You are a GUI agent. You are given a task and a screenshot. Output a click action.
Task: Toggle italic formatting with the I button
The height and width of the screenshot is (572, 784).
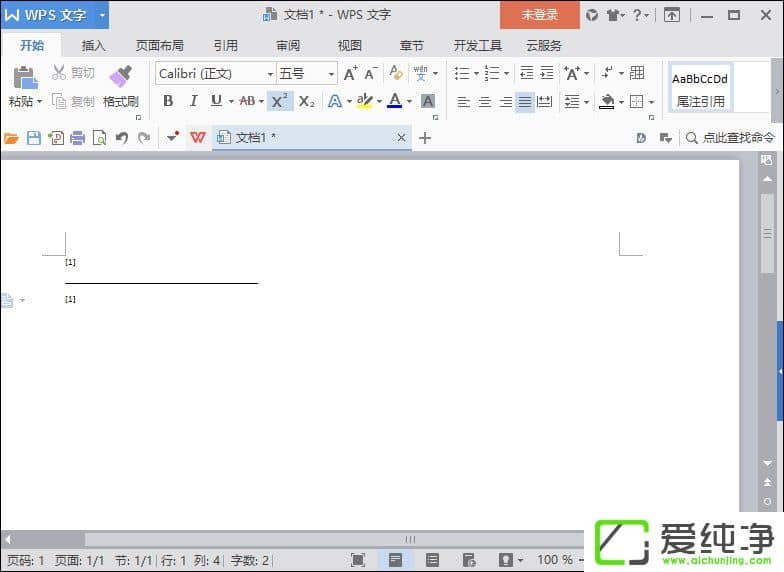[192, 101]
